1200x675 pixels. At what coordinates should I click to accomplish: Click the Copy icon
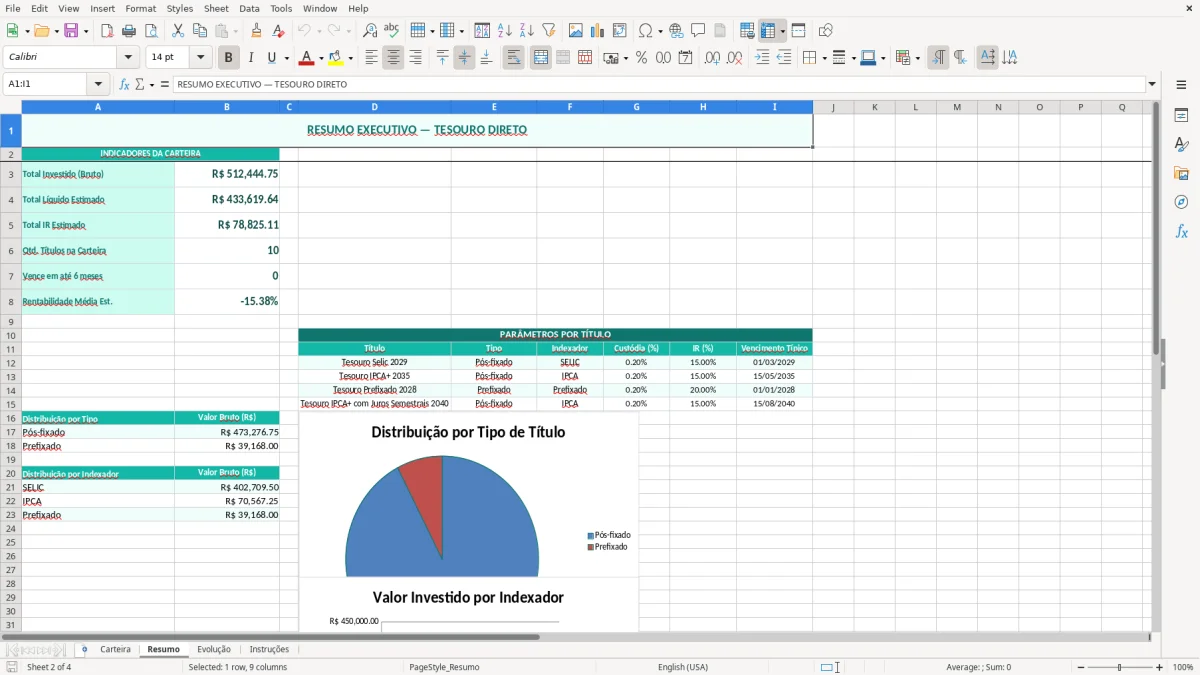click(x=200, y=31)
